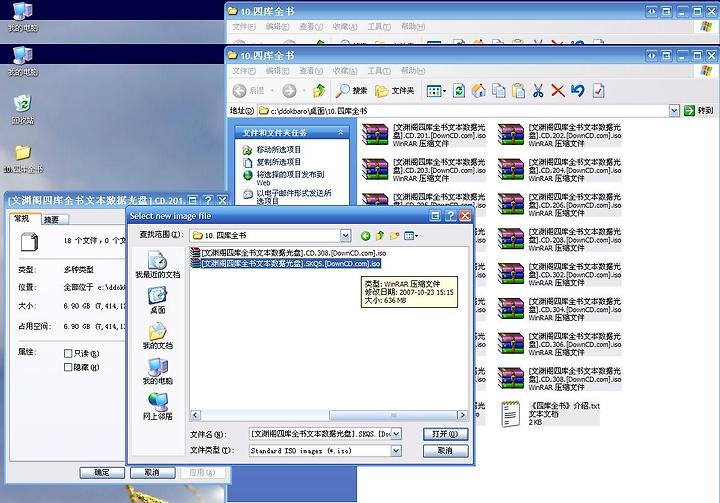Open the Views button dropdown arrow

(x=444, y=91)
